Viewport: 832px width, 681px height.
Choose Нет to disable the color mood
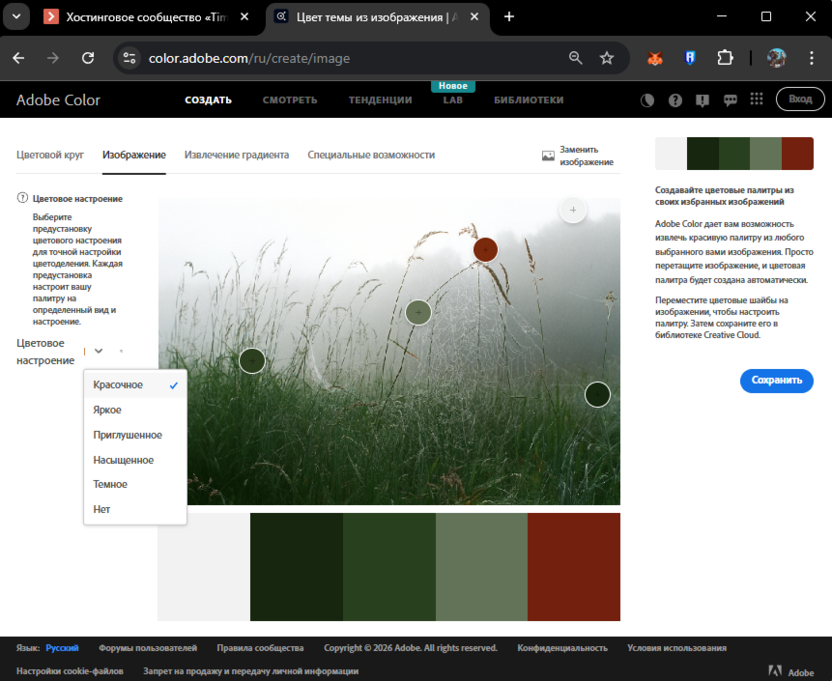point(101,509)
